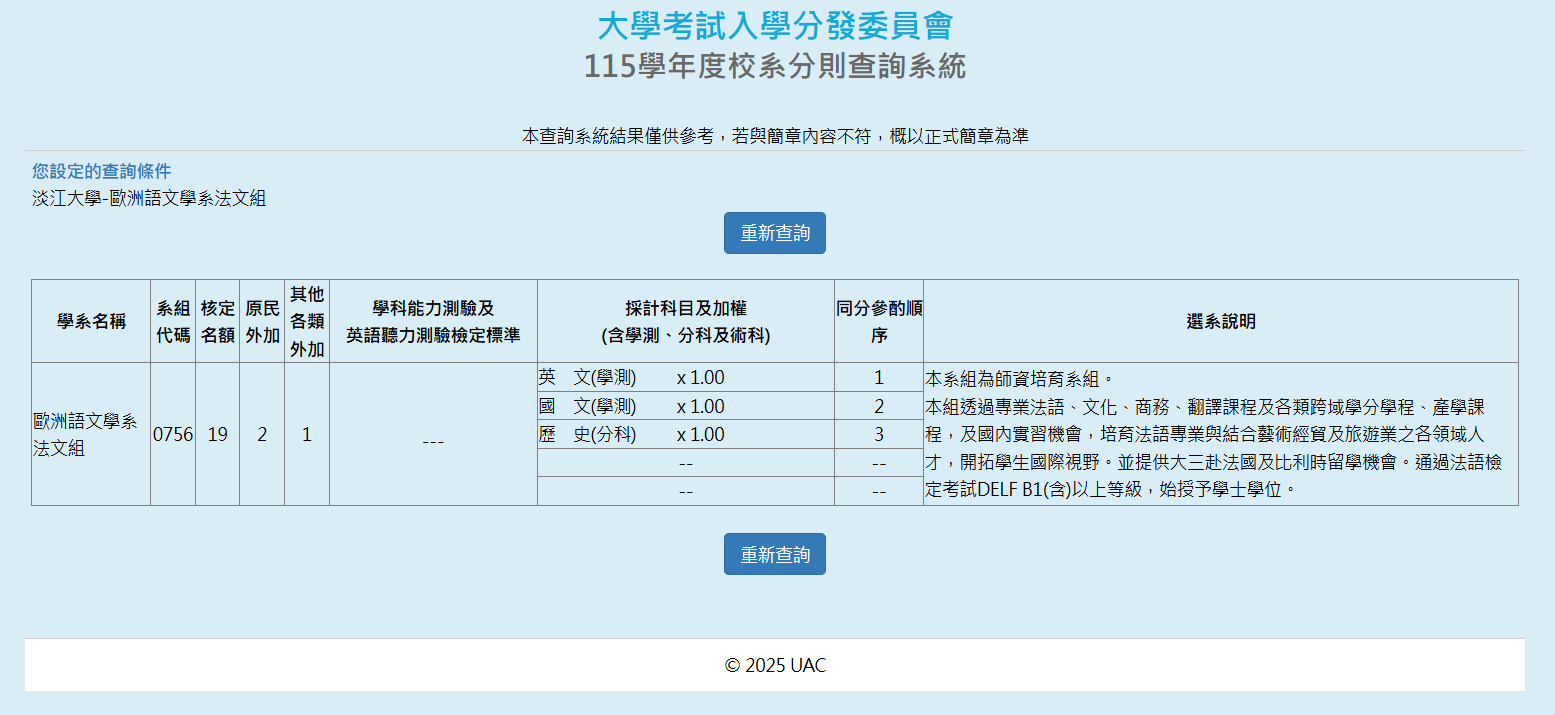Viewport: 1555px width, 715px height.
Task: Click the © 2025 UAC footer text
Action: pos(774,665)
